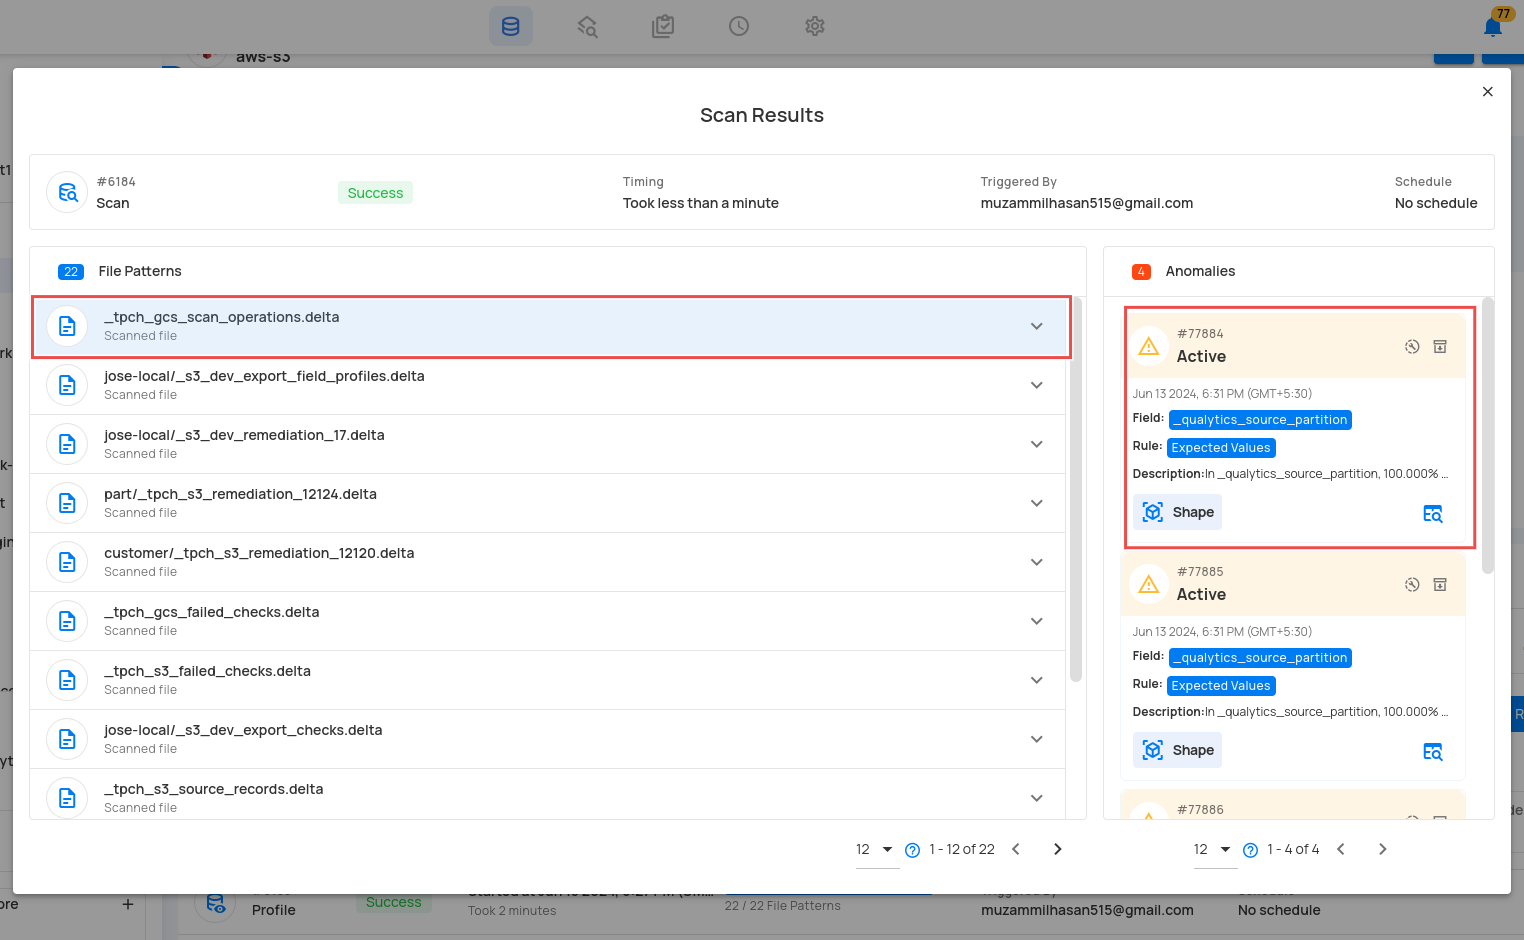Click file icon of _tpch_s3_failed_checks.delta

tap(67, 680)
